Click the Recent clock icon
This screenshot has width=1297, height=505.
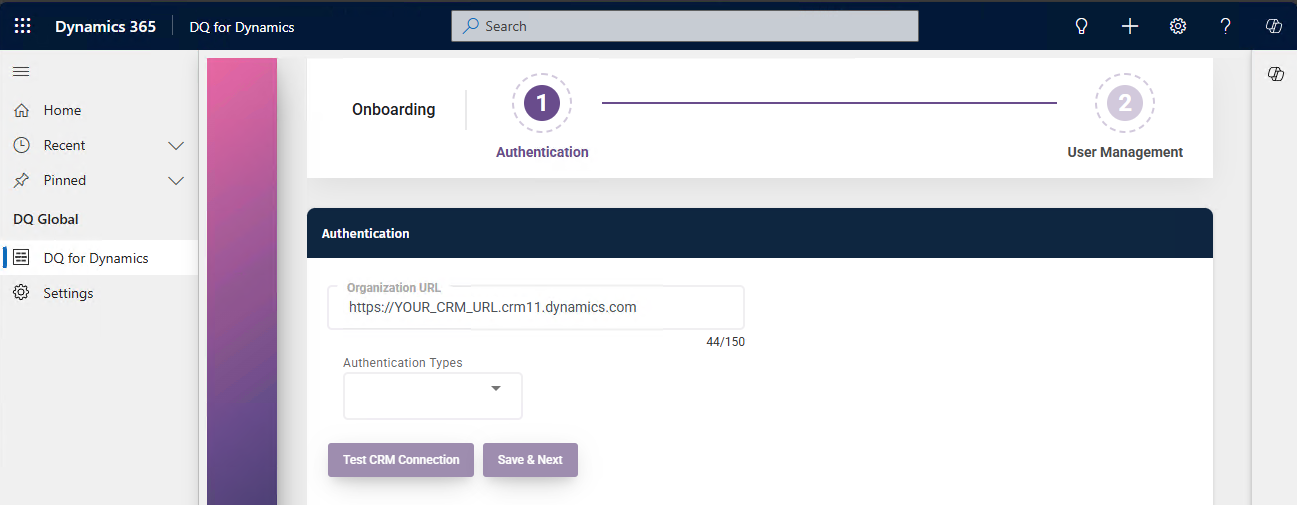click(21, 145)
